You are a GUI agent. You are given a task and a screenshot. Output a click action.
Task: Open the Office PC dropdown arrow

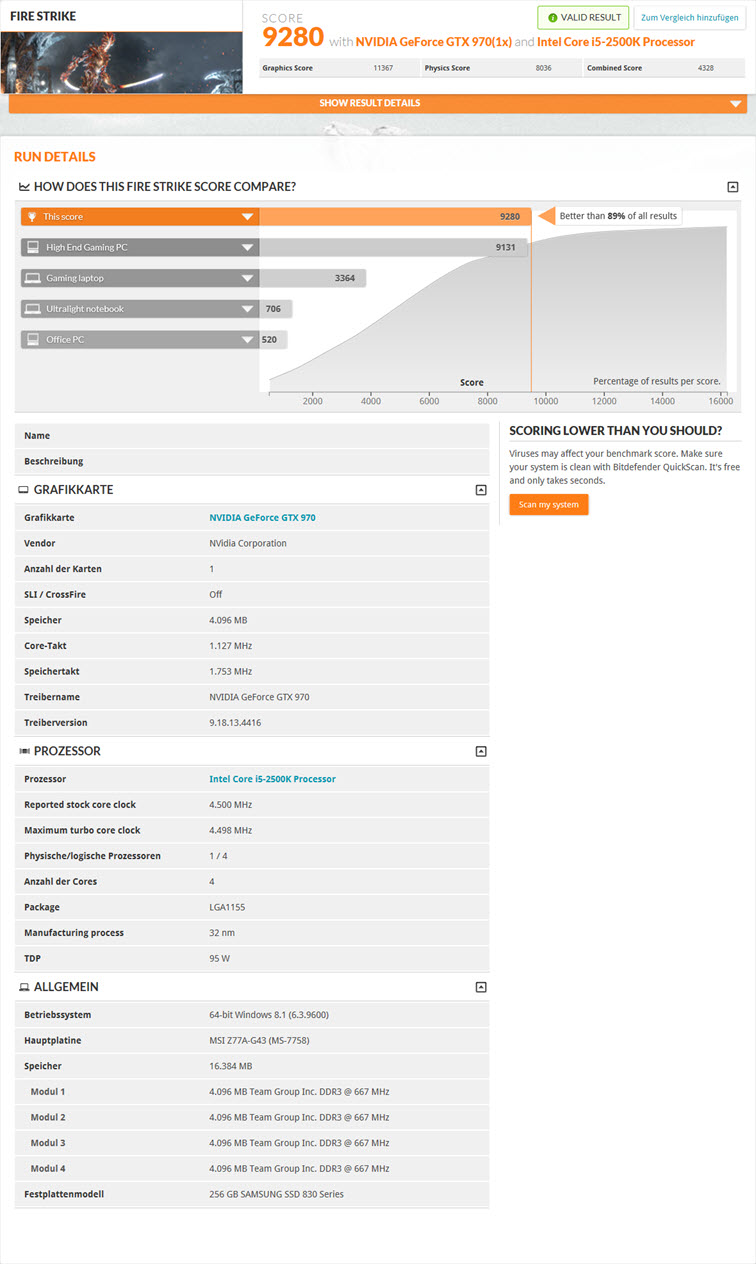click(x=247, y=340)
